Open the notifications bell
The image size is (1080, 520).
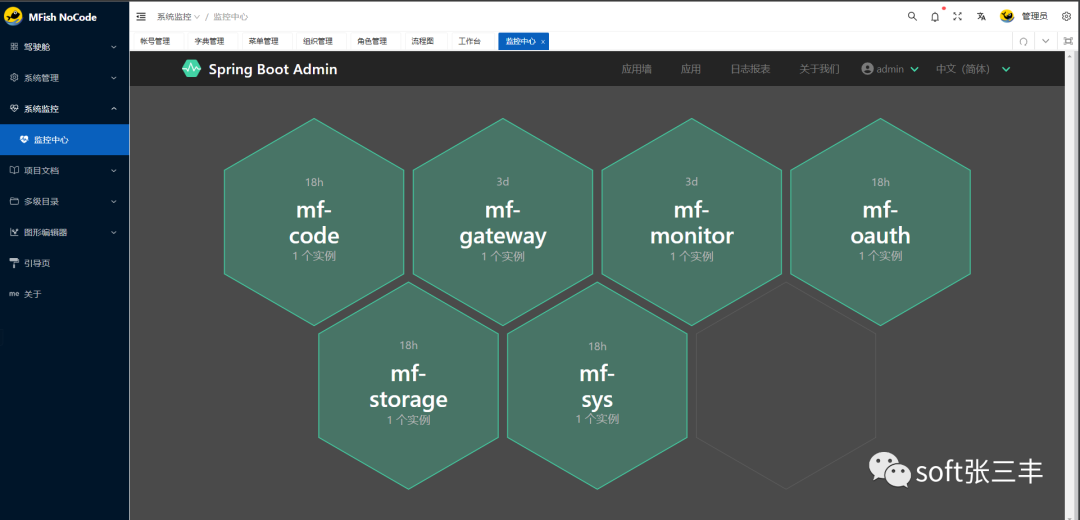(x=935, y=16)
